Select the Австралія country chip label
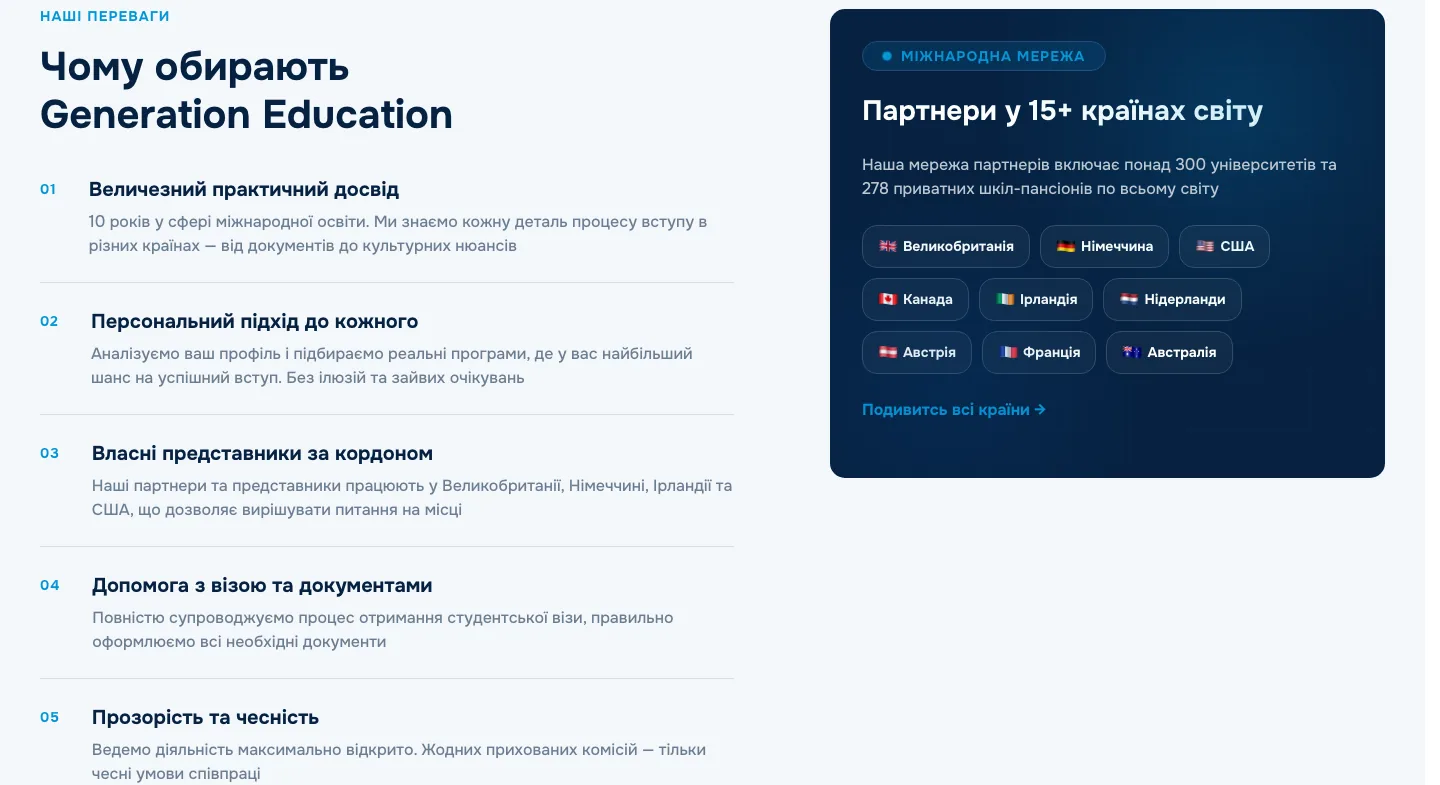Image resolution: width=1440 pixels, height=785 pixels. [1182, 352]
